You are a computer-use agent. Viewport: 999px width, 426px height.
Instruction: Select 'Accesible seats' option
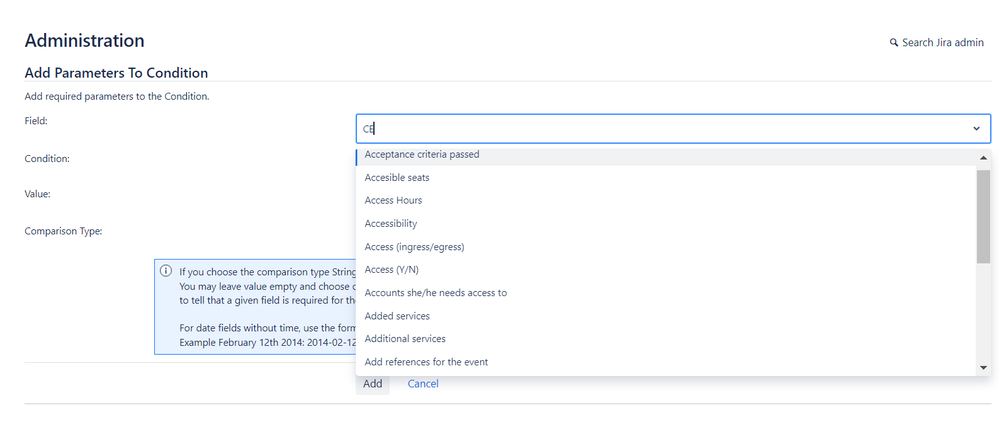coord(665,178)
